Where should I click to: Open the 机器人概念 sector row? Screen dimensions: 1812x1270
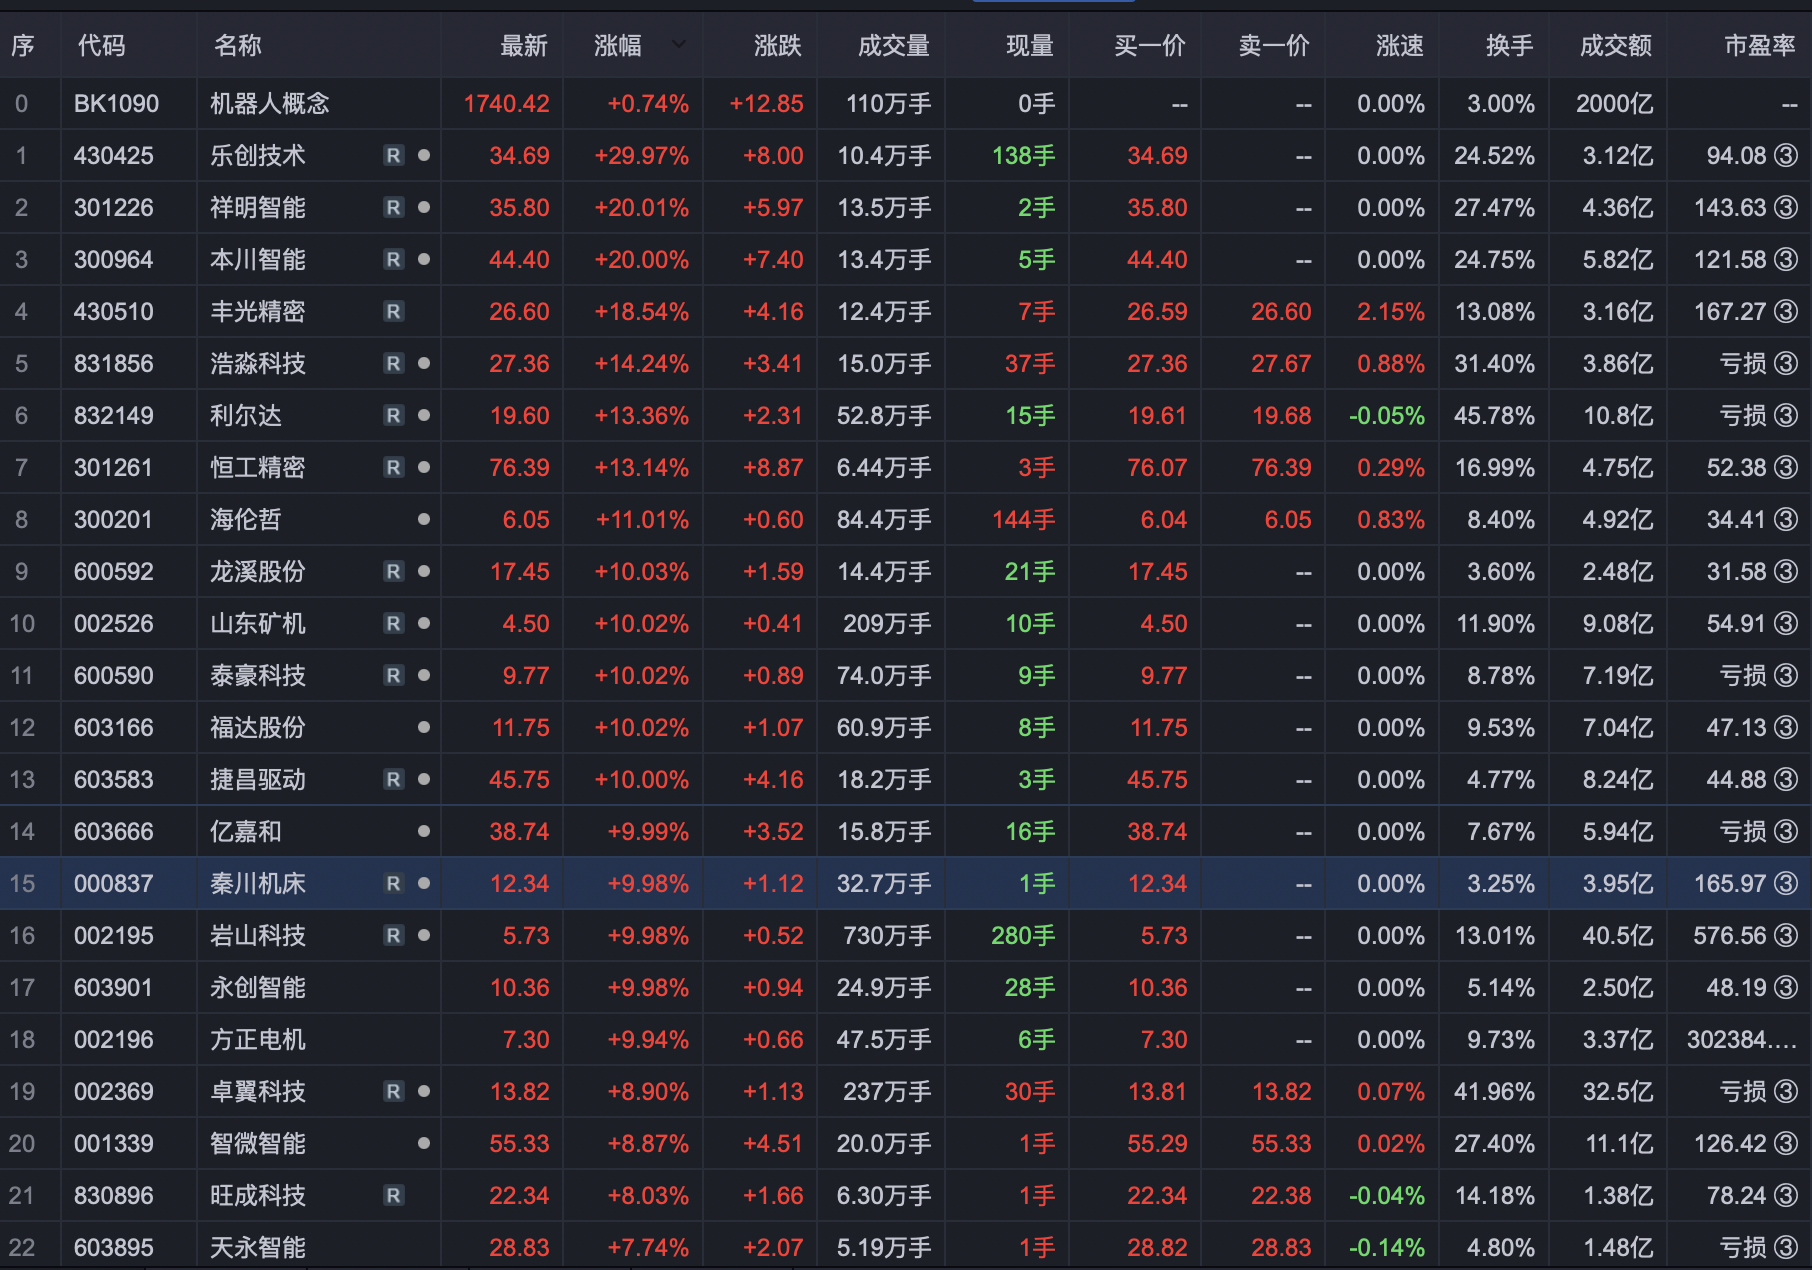pos(269,104)
